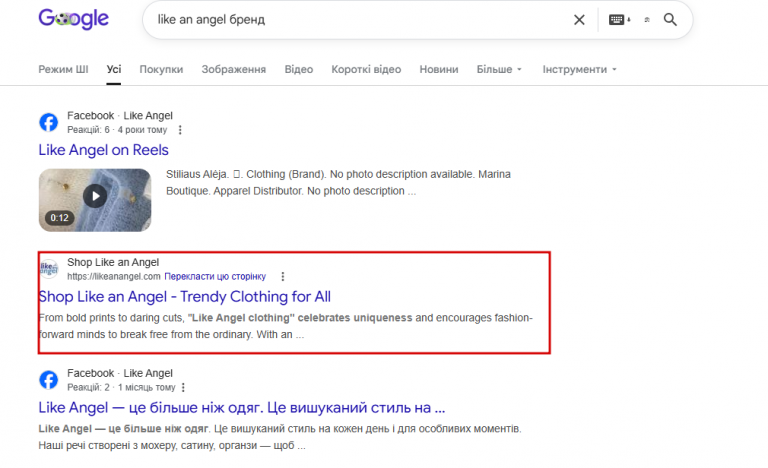Expand the 'Інструменти' dropdown
The image size is (768, 468).
click(x=579, y=70)
